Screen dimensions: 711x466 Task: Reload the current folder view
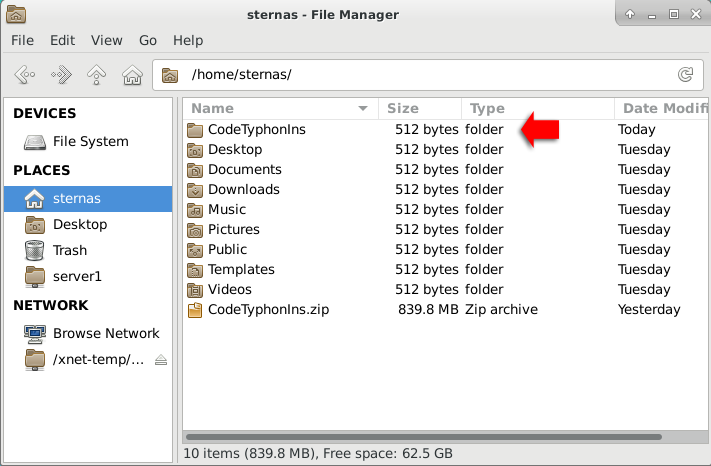pyautogui.click(x=686, y=74)
